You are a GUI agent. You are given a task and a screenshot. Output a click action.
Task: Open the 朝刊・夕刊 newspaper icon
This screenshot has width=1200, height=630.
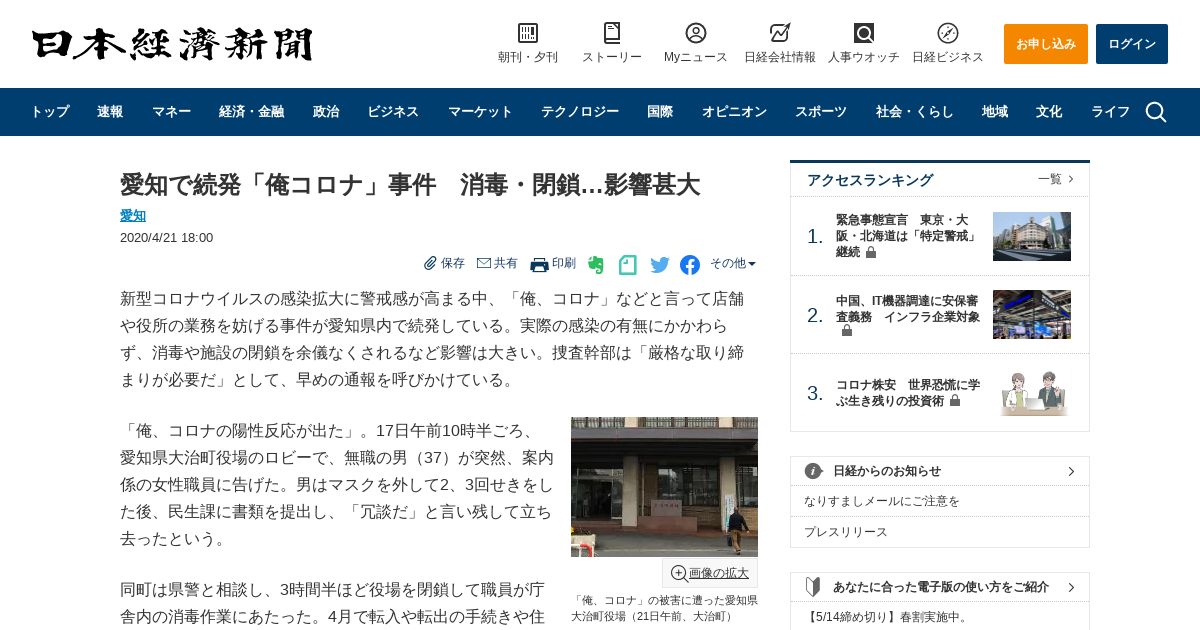click(x=528, y=33)
